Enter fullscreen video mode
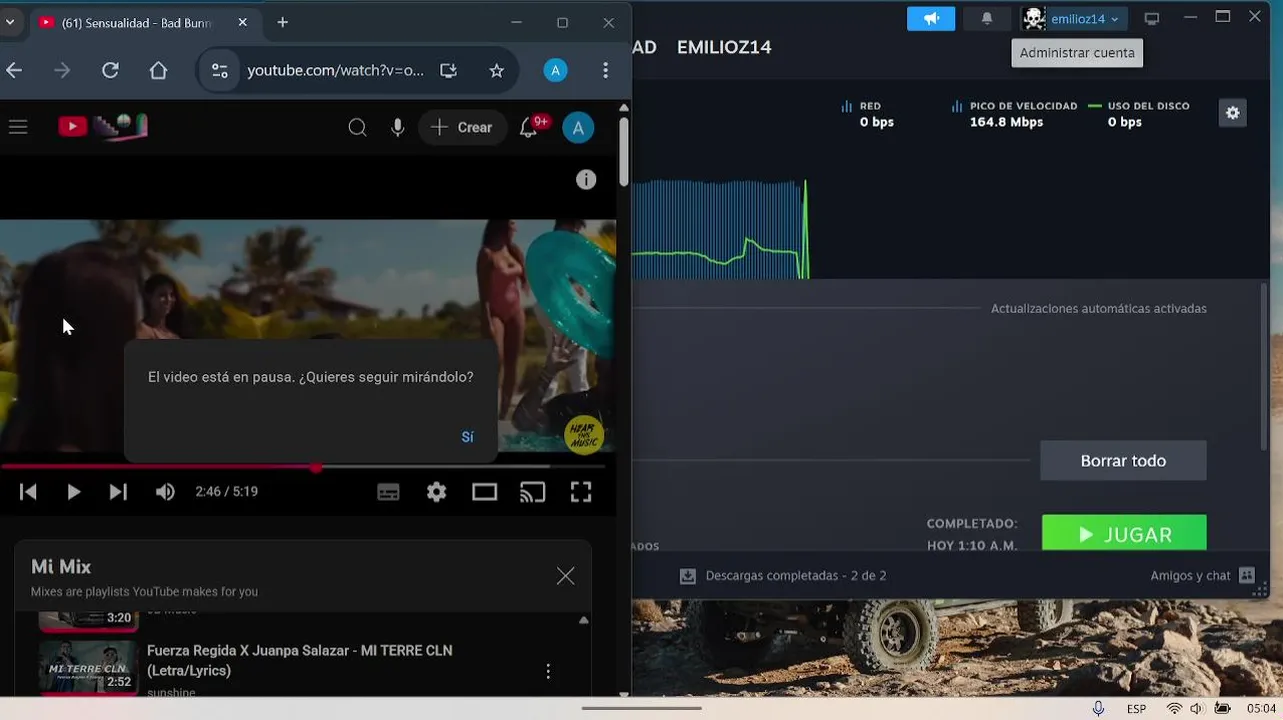The height and width of the screenshot is (720, 1283). 581,491
